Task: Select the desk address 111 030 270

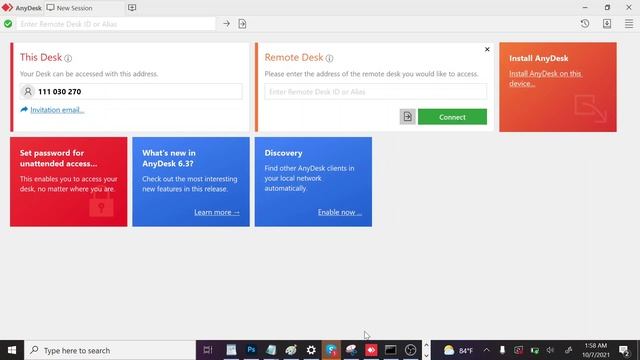Action: tap(60, 91)
